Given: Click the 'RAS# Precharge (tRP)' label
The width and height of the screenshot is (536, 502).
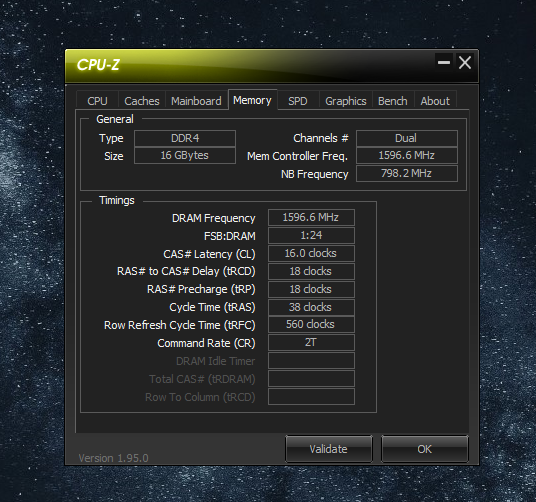Looking at the screenshot, I should coord(201,289).
